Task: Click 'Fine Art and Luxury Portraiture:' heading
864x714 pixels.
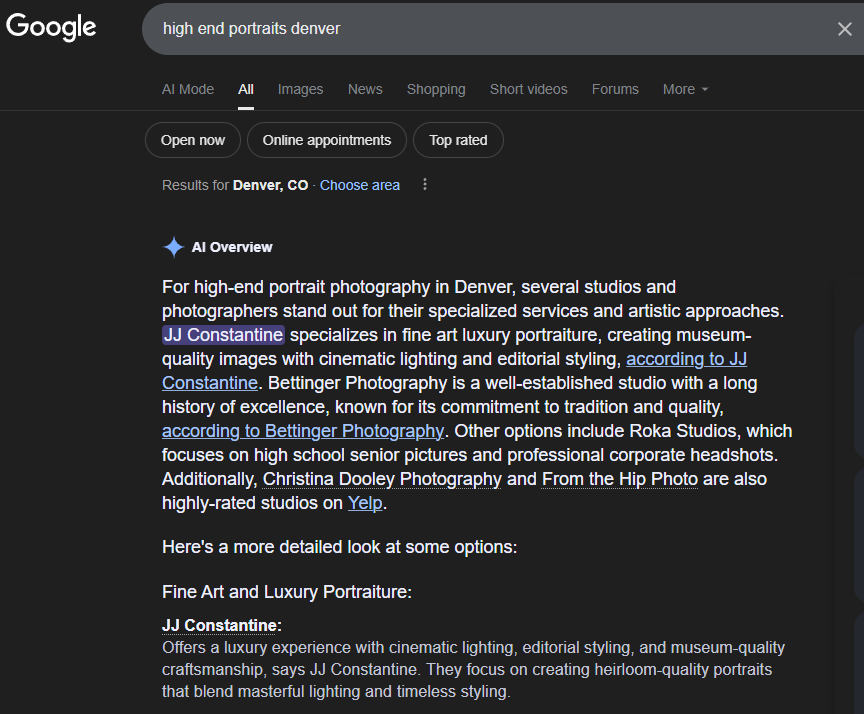Action: 287,592
